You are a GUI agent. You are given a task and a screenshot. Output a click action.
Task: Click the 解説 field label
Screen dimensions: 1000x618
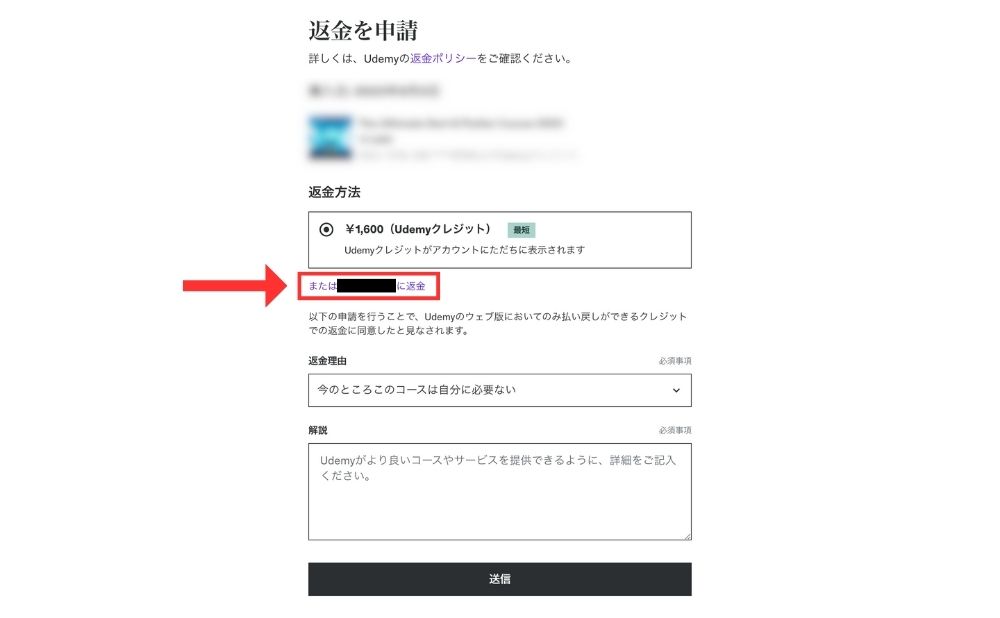click(x=318, y=430)
